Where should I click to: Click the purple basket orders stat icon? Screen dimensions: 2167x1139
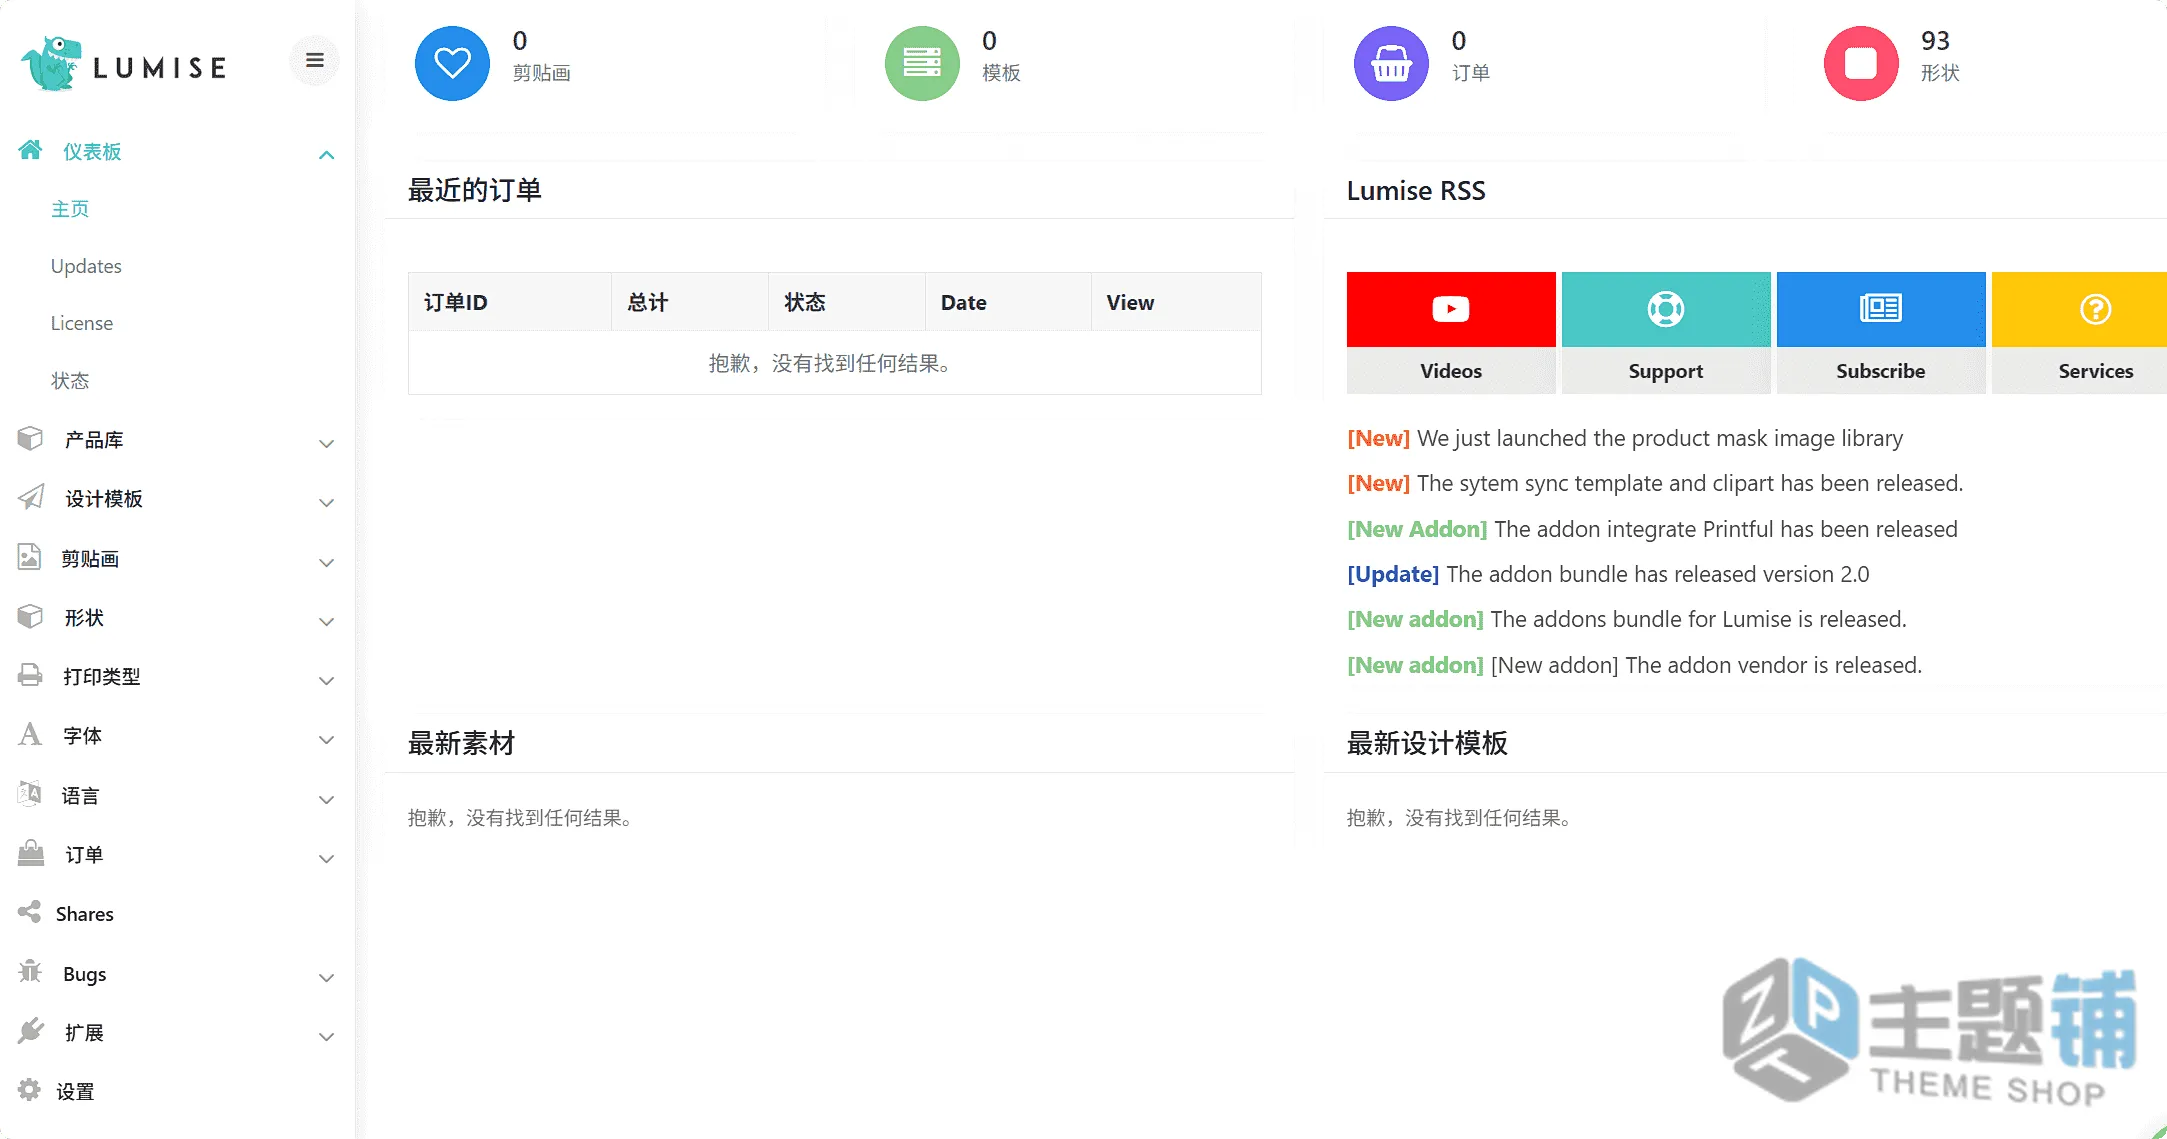click(1391, 63)
